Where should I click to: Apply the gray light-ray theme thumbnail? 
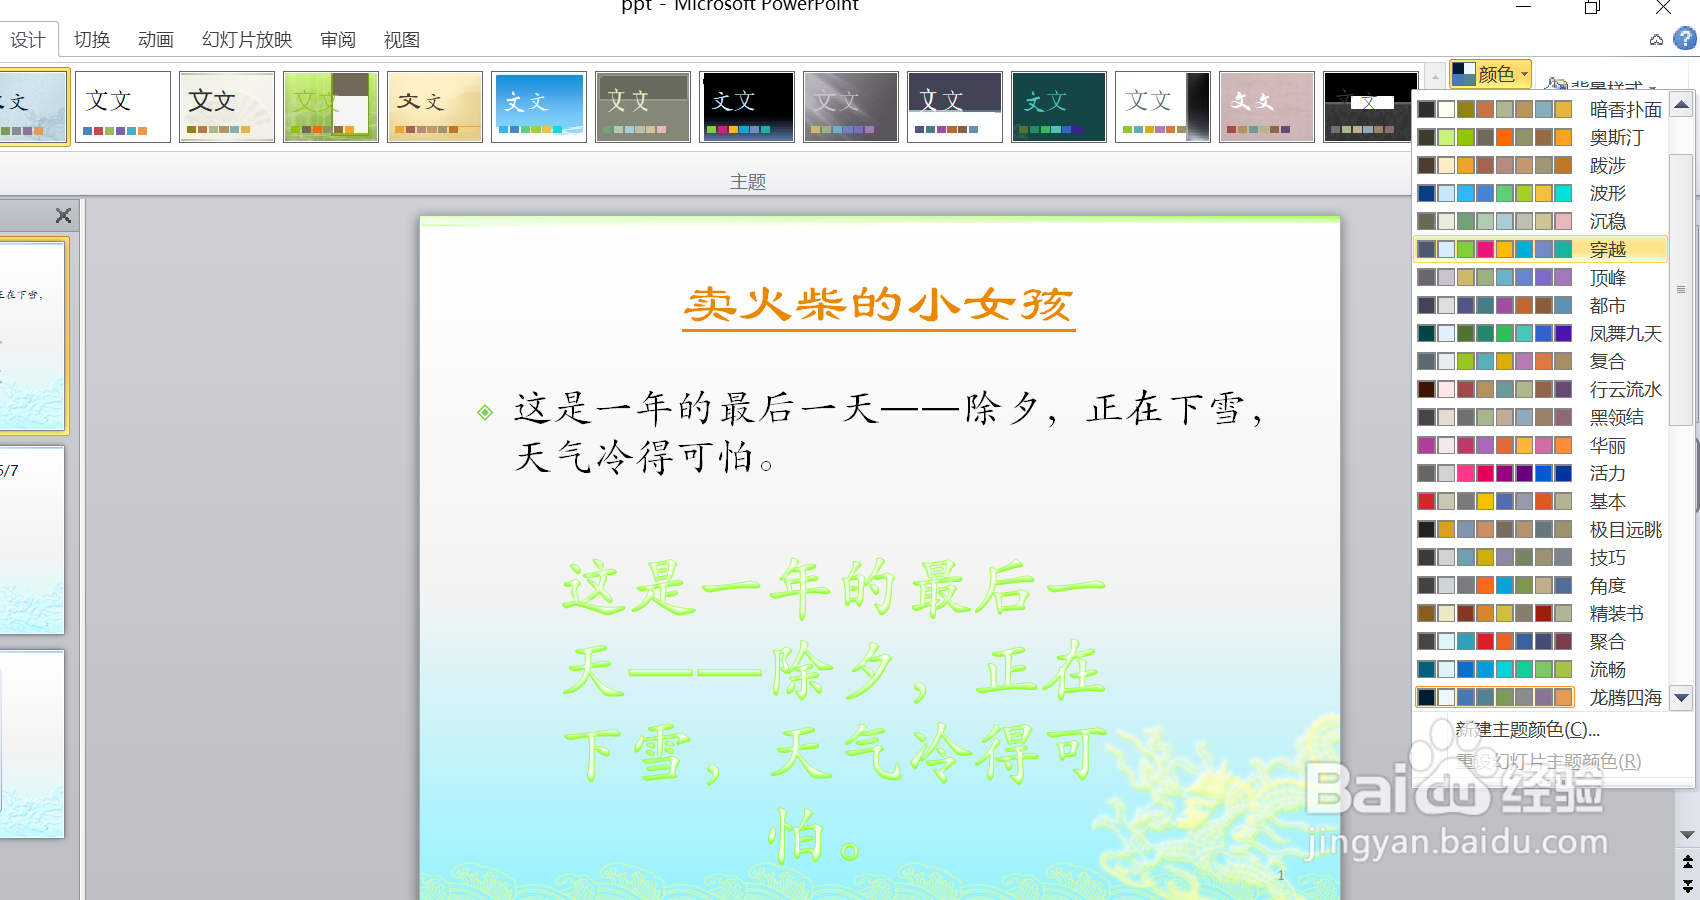[851, 107]
